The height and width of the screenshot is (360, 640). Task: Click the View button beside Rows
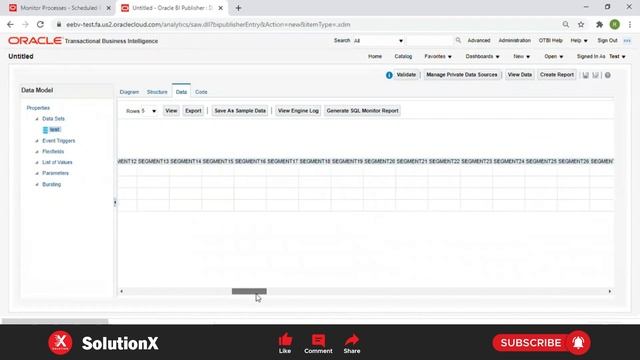[171, 111]
